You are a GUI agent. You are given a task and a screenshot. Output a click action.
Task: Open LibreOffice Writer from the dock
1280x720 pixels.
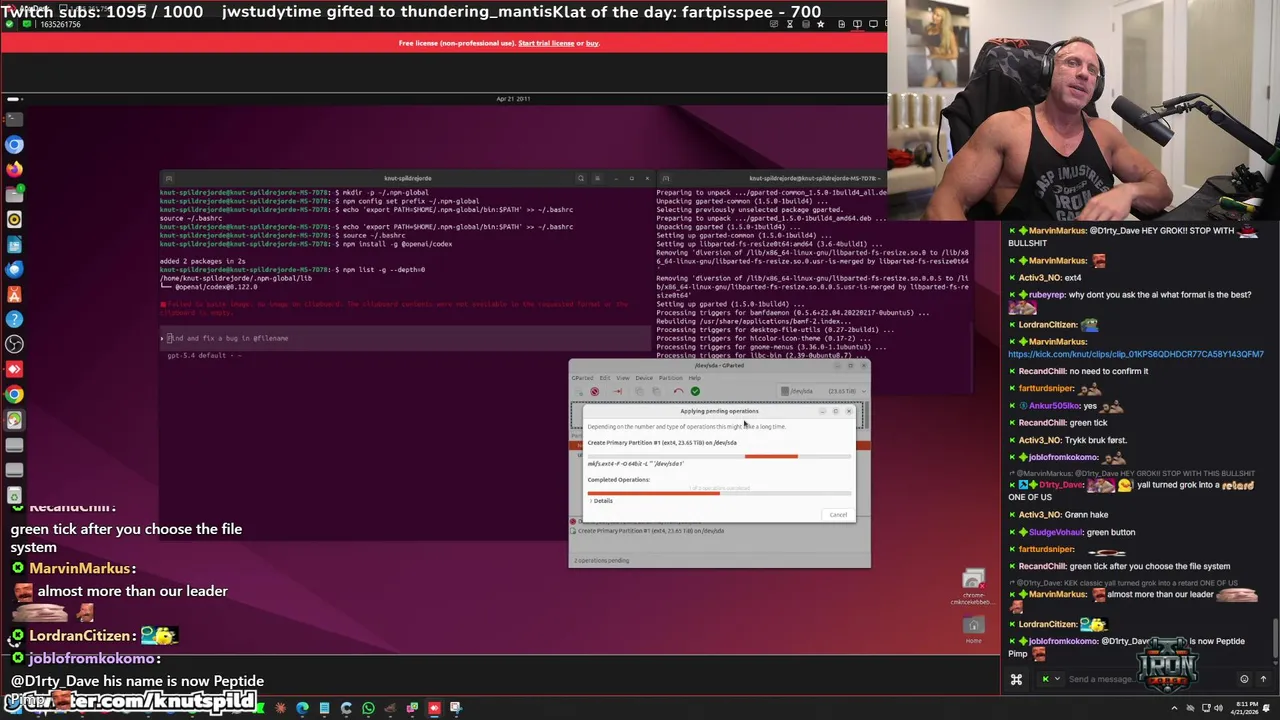point(14,245)
